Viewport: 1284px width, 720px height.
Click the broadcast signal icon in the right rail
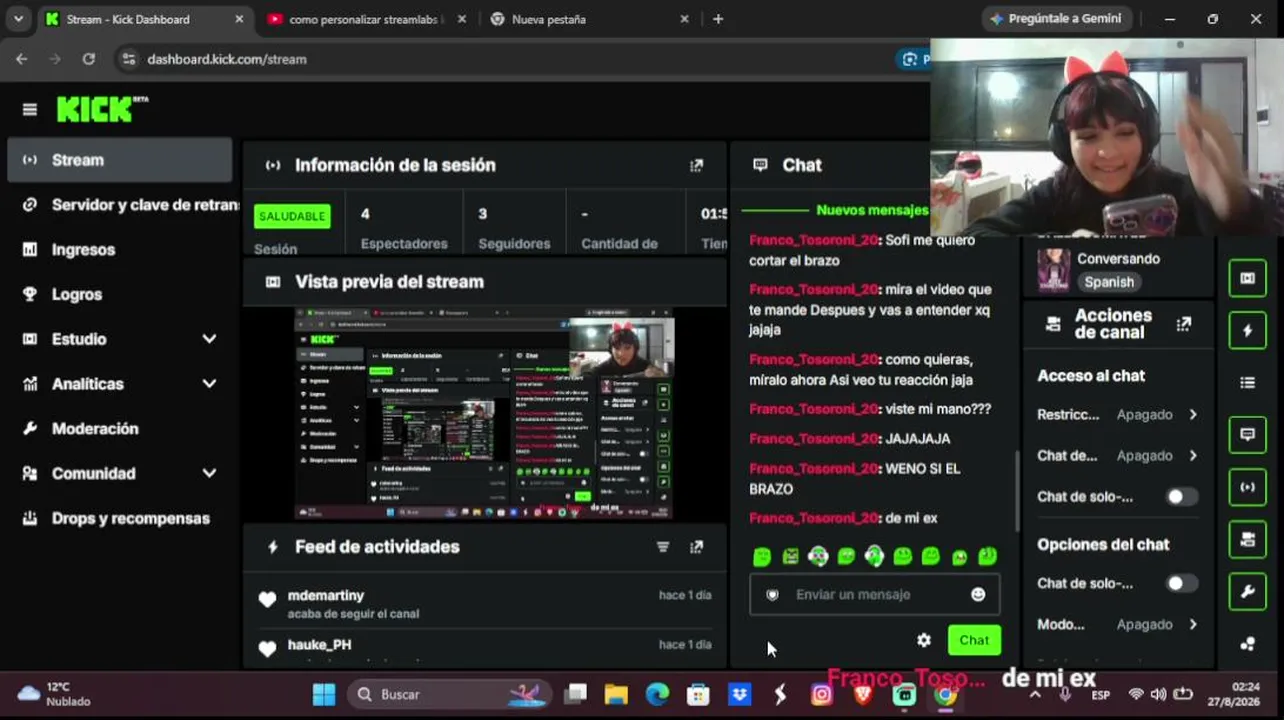1247,487
